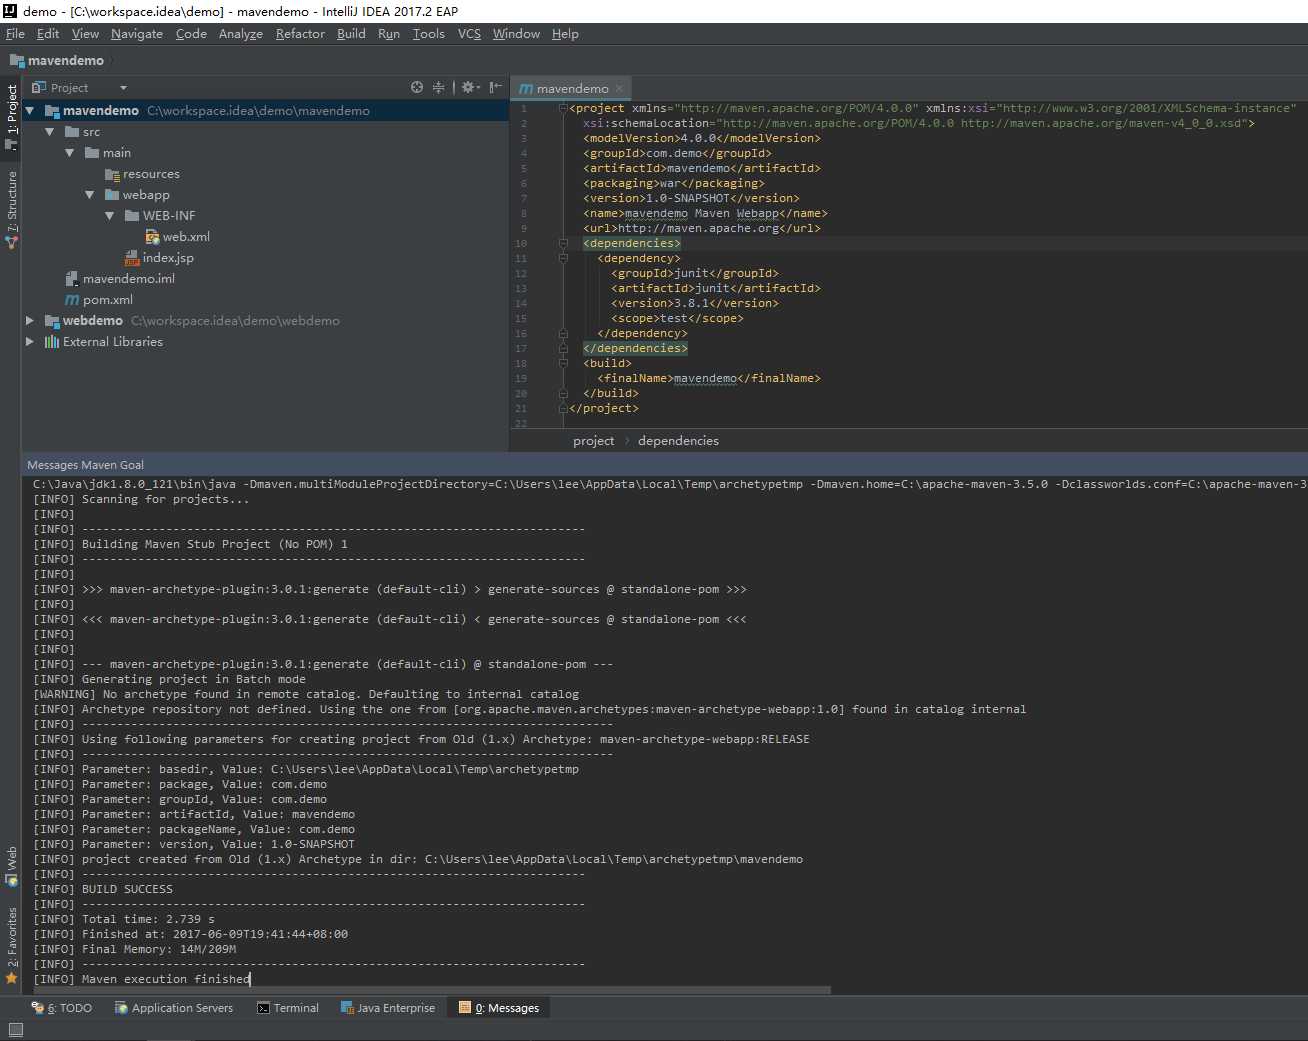Viewport: 1308px width, 1041px height.
Task: Open the Run menu
Action: click(x=389, y=34)
